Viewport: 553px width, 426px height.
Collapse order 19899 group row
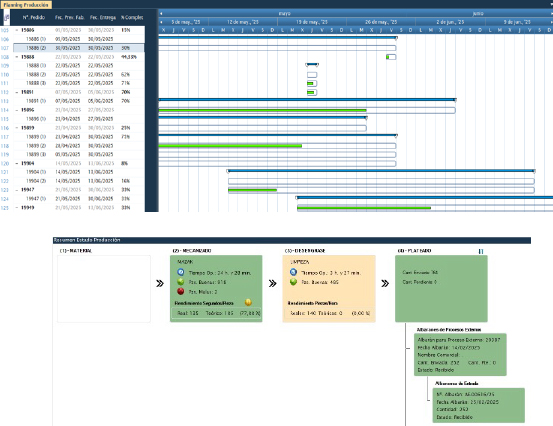(x=17, y=128)
